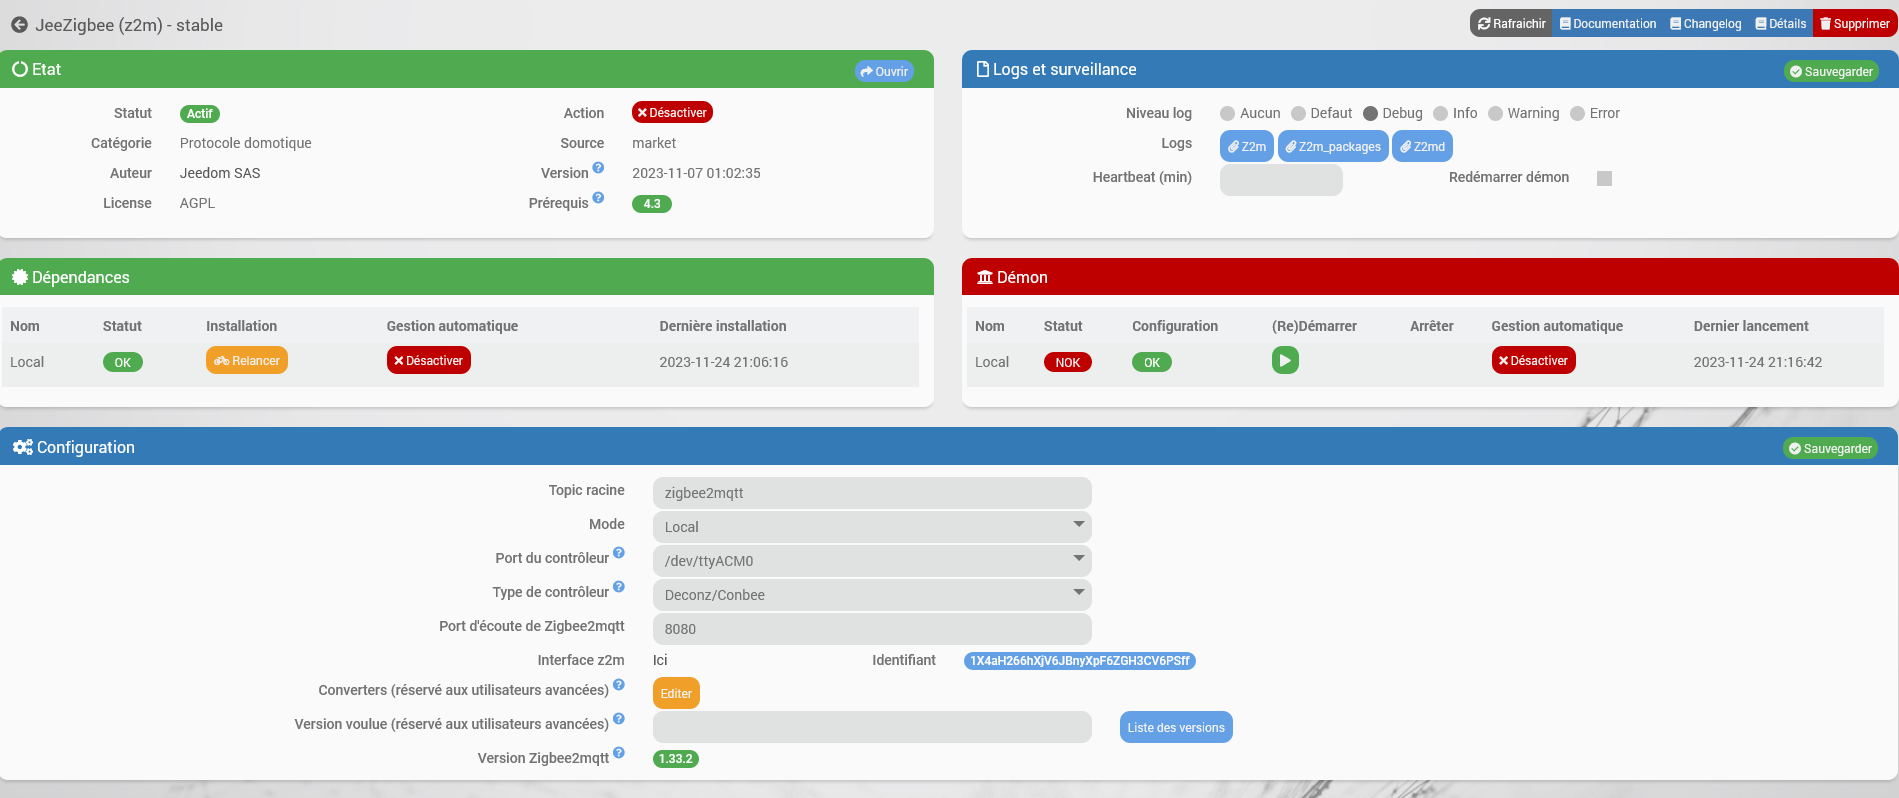Open the Port du contrôleur dropdown
The width and height of the screenshot is (1899, 798).
point(872,561)
